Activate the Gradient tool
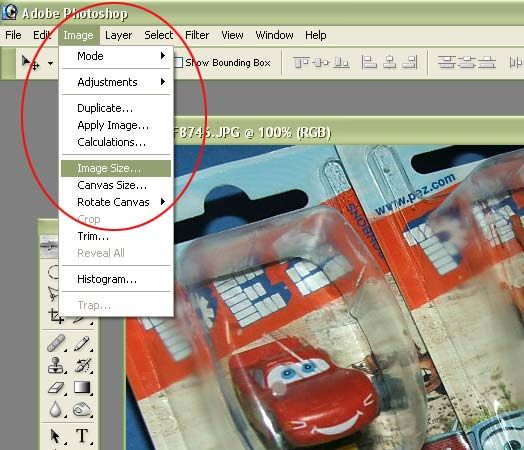Image resolution: width=524 pixels, height=450 pixels. coord(82,388)
